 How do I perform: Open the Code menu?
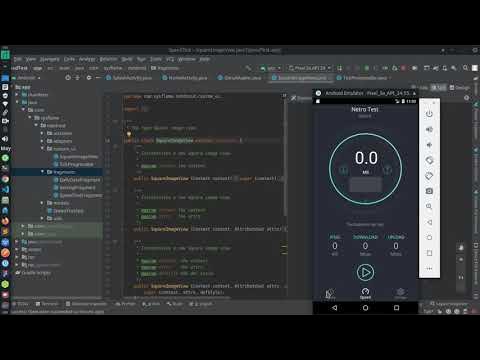click(x=69, y=59)
